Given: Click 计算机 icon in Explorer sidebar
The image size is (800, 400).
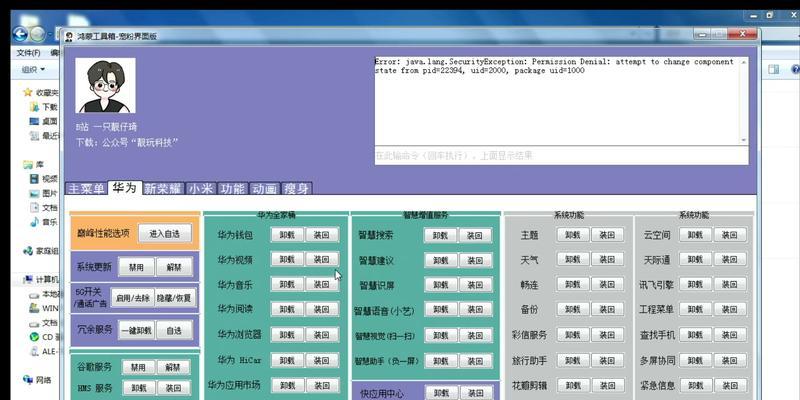Looking at the screenshot, I should tap(29, 280).
